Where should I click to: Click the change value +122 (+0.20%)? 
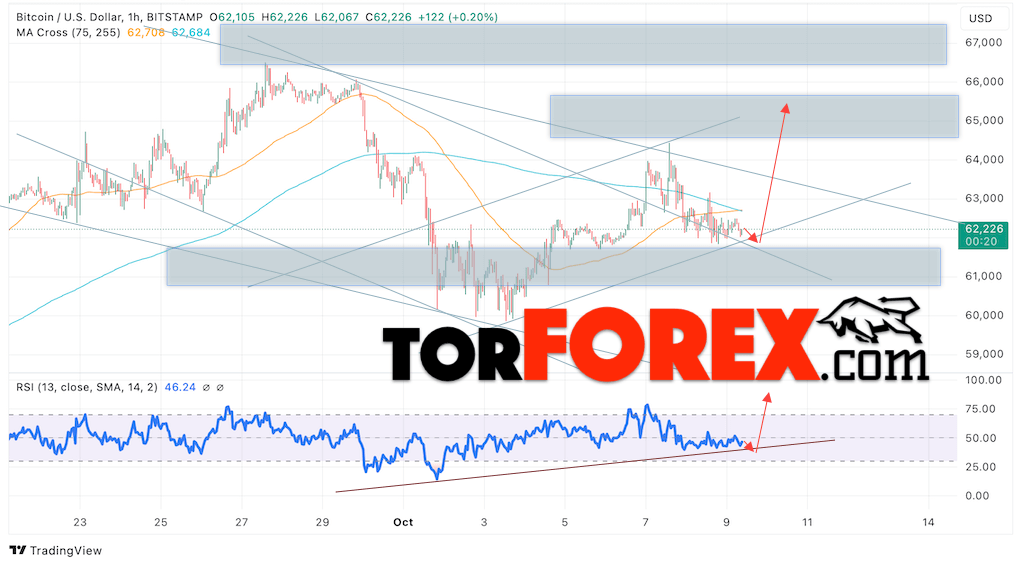coord(458,17)
